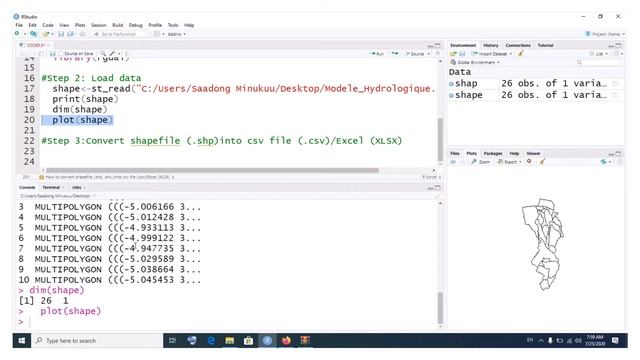This screenshot has height=360, width=640.
Task: Maximize the Console pane with its icon
Action: [438, 188]
